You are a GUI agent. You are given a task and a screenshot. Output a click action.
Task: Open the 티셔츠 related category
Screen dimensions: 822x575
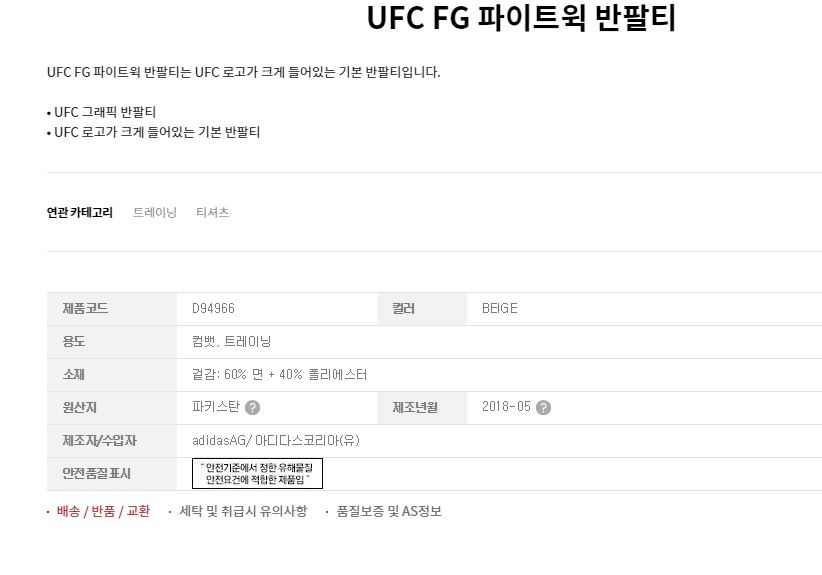[212, 213]
